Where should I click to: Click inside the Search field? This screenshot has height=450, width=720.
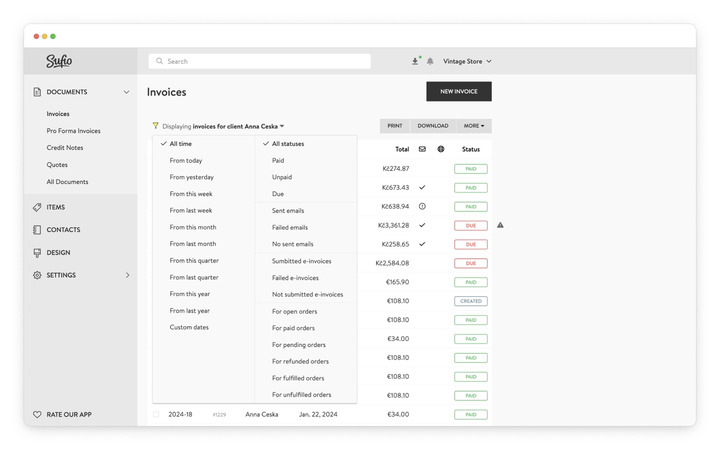point(259,61)
